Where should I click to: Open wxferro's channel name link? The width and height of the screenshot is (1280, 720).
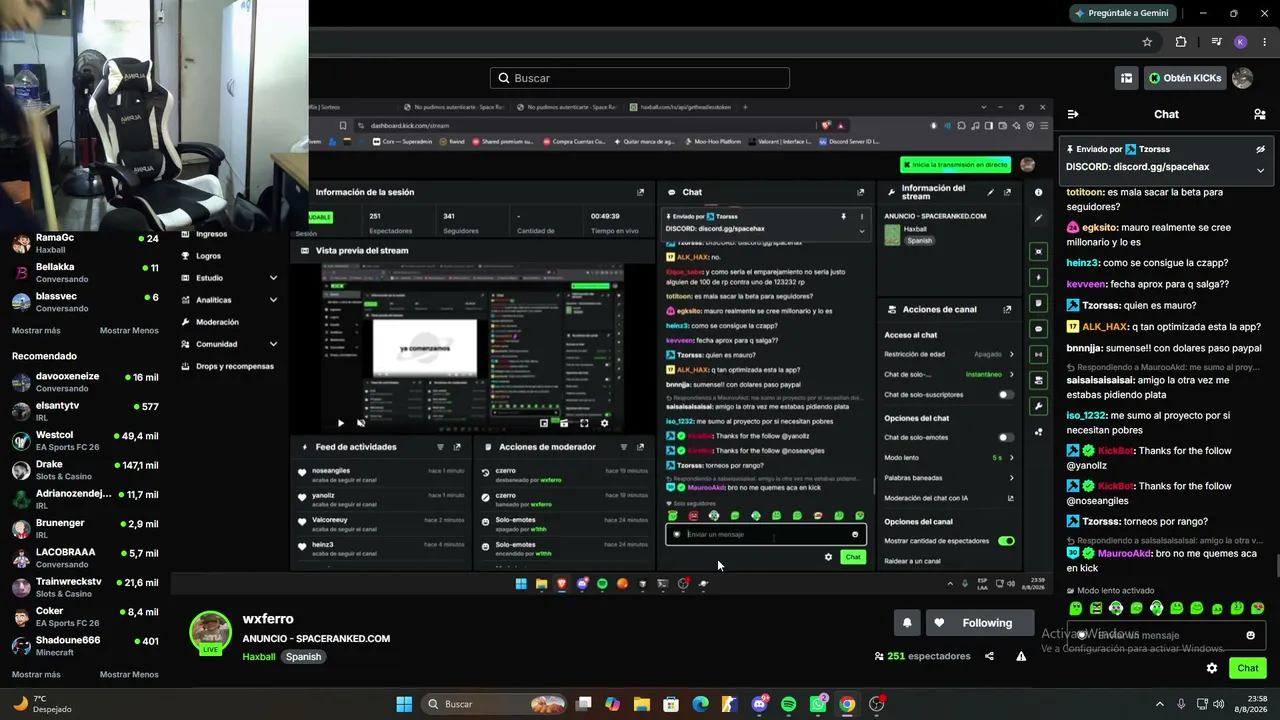point(268,619)
